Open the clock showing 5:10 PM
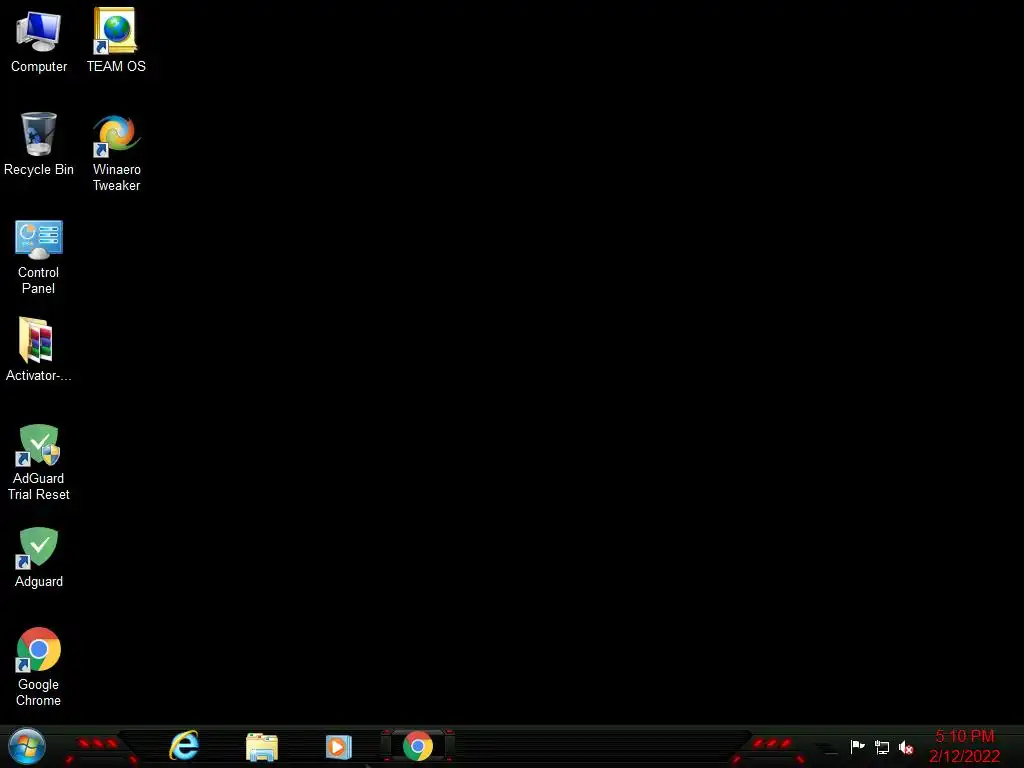The height and width of the screenshot is (768, 1024). [x=965, y=736]
